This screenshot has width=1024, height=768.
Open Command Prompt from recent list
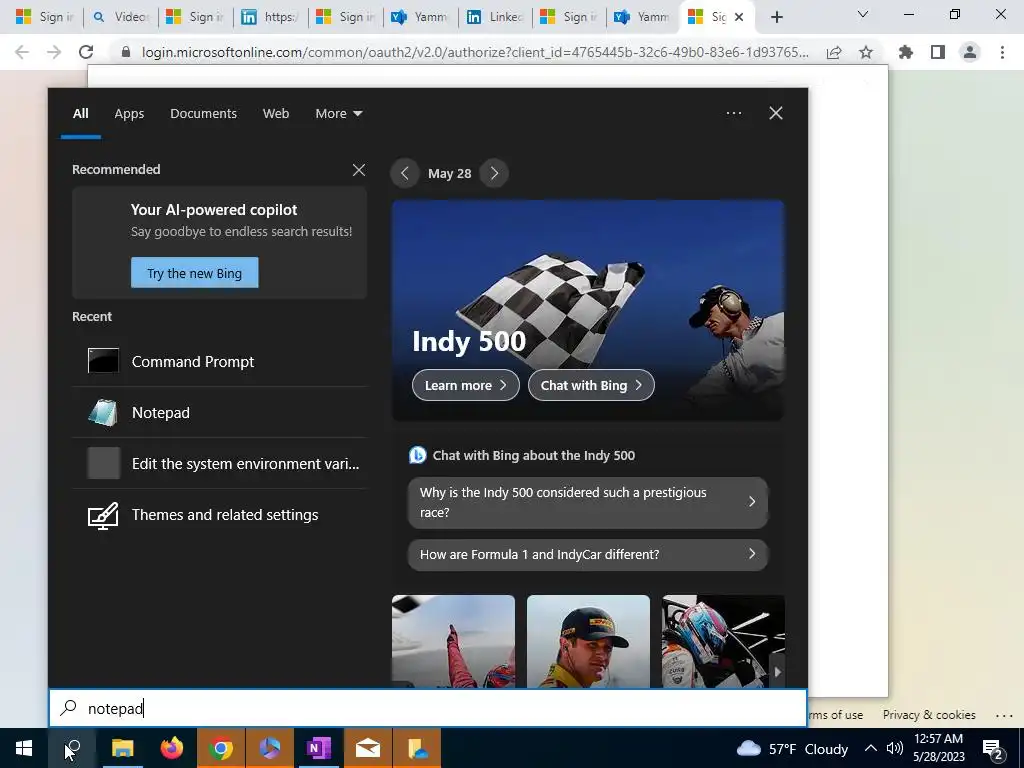(219, 361)
